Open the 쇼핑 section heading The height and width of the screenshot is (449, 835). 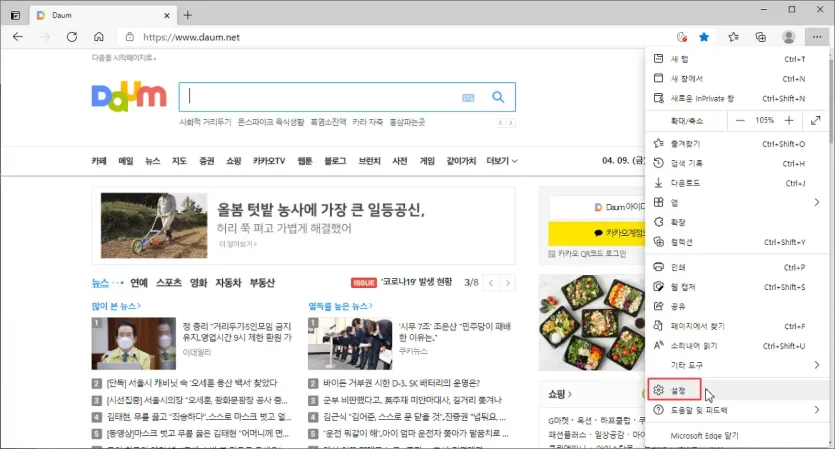[560, 394]
